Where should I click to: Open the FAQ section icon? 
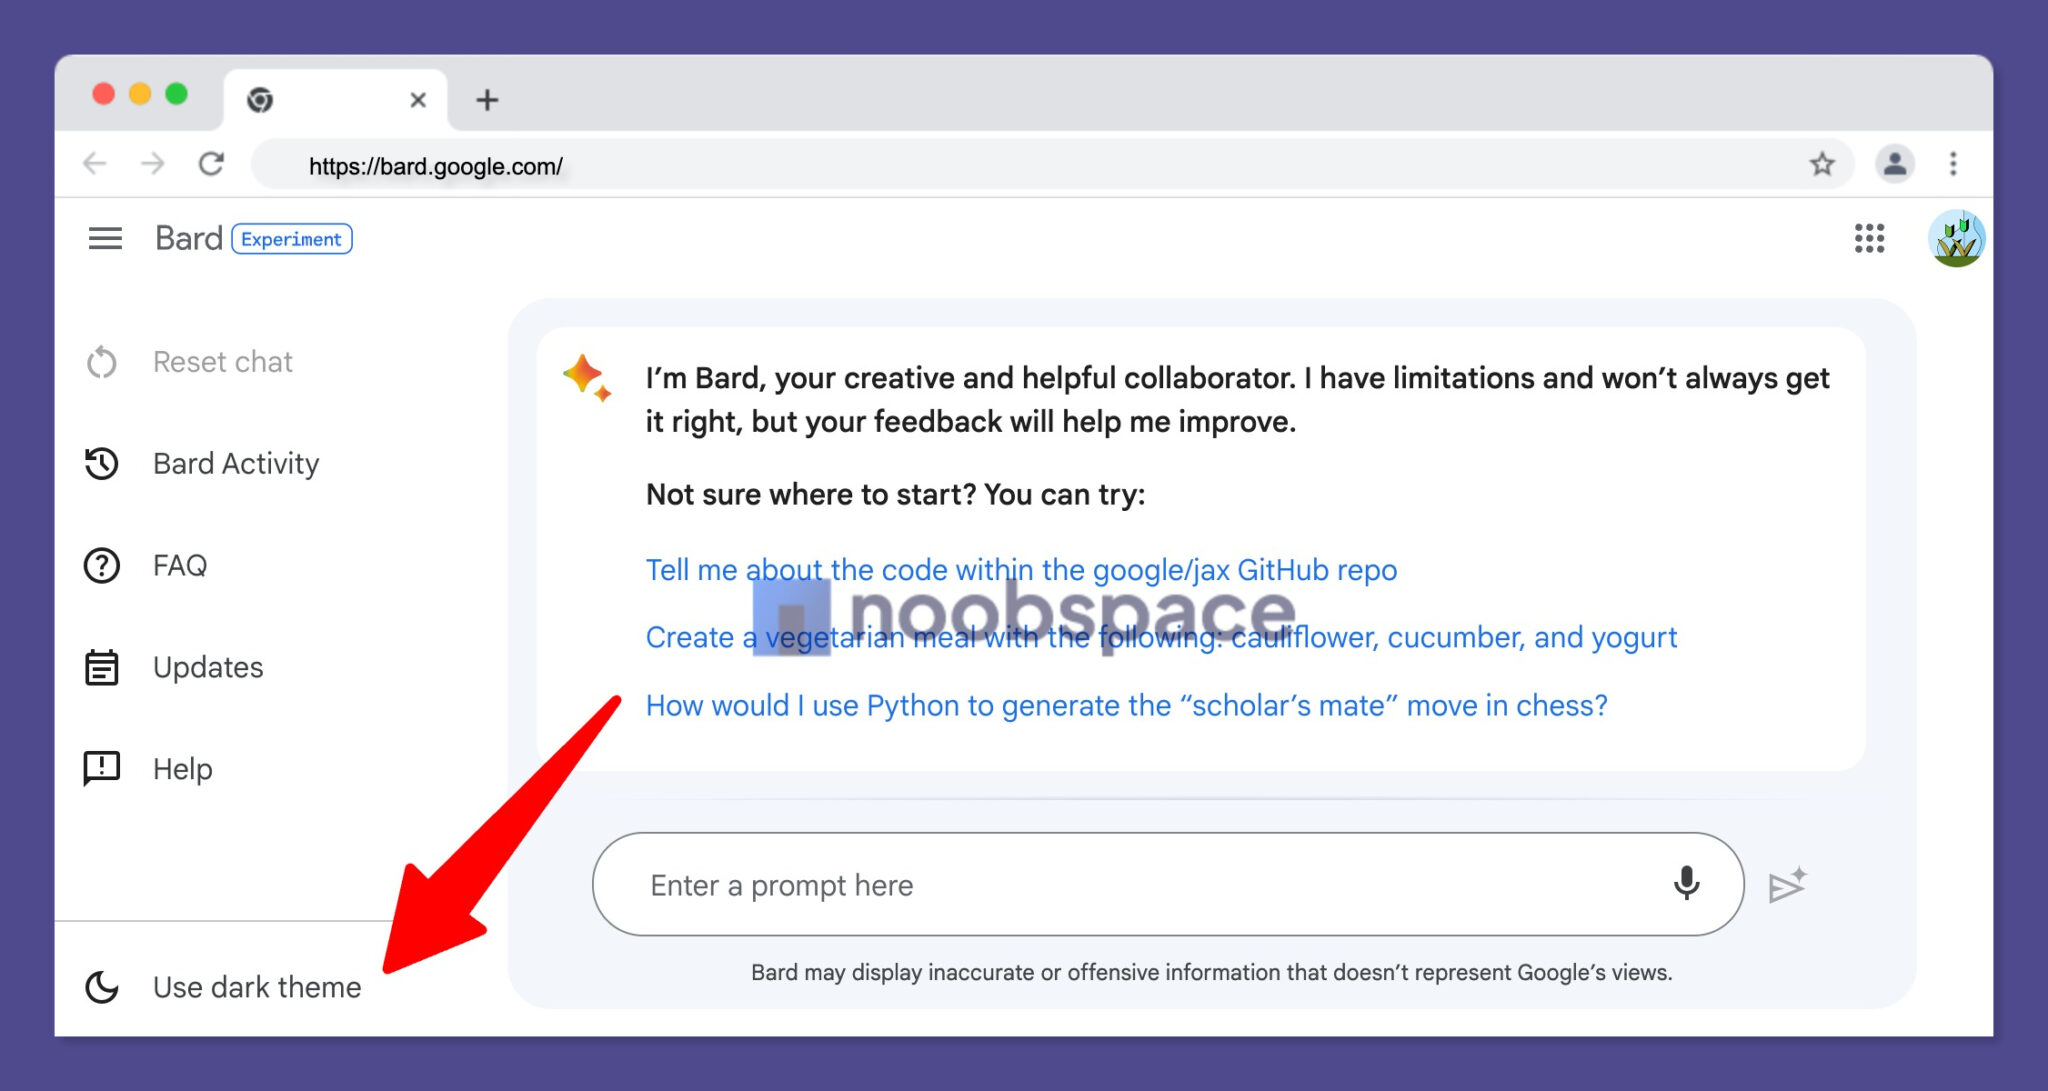tap(101, 565)
